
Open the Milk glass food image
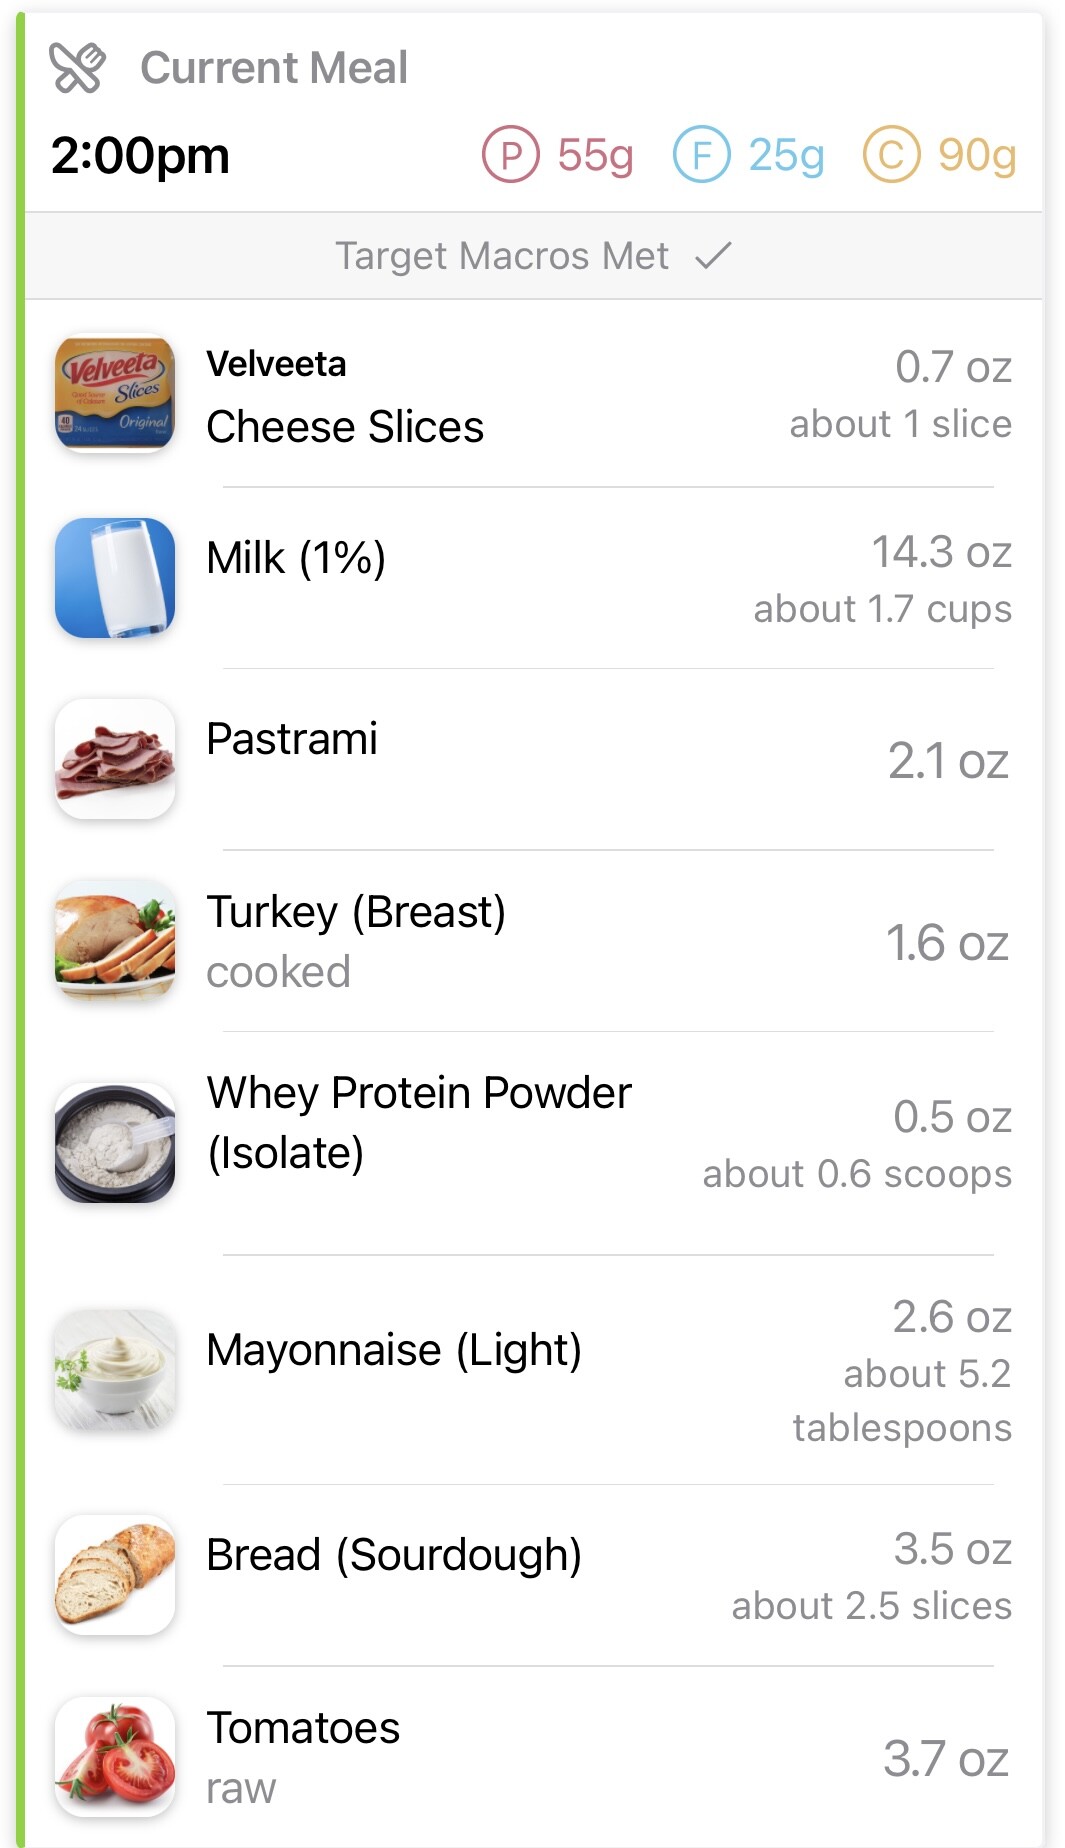pyautogui.click(x=115, y=578)
